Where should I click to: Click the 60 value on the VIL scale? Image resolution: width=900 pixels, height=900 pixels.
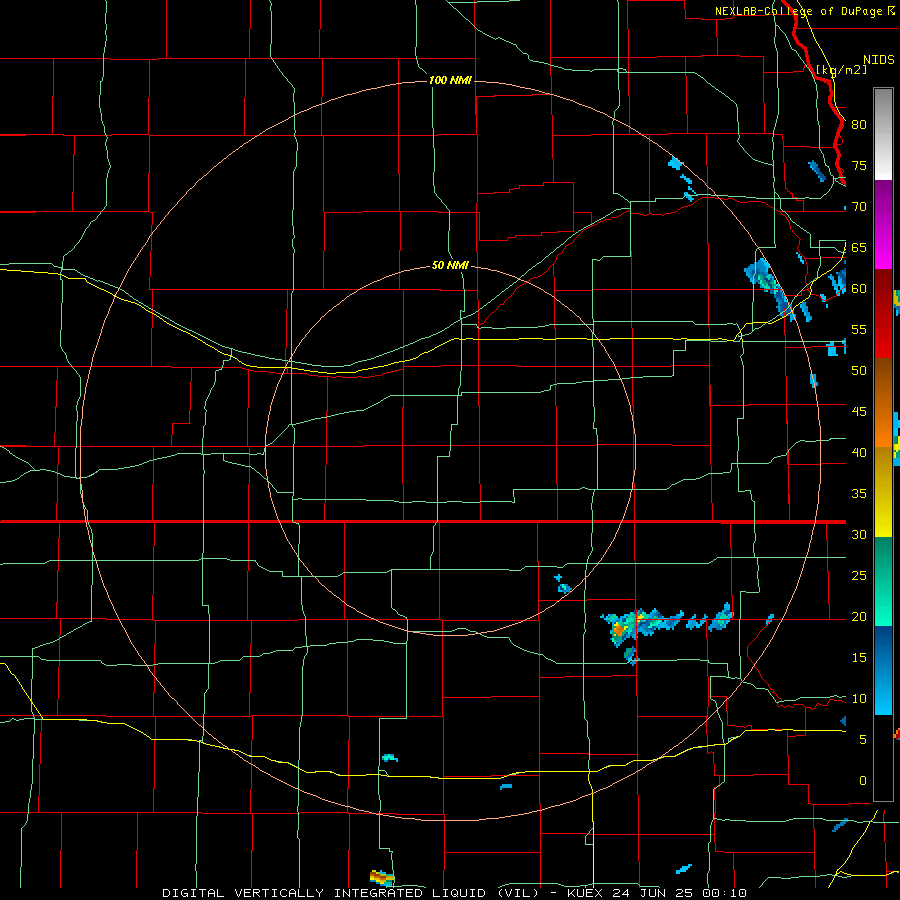click(x=859, y=289)
